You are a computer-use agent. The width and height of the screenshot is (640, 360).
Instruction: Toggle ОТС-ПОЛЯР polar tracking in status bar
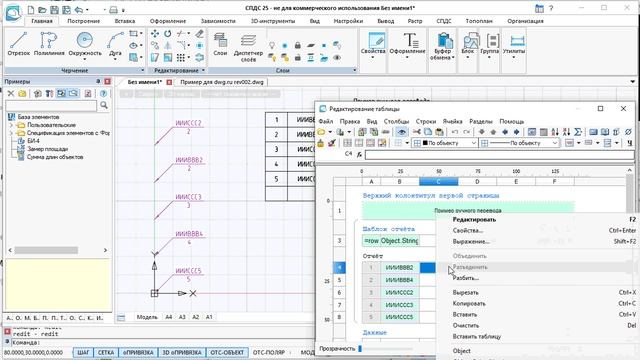[x=269, y=352]
